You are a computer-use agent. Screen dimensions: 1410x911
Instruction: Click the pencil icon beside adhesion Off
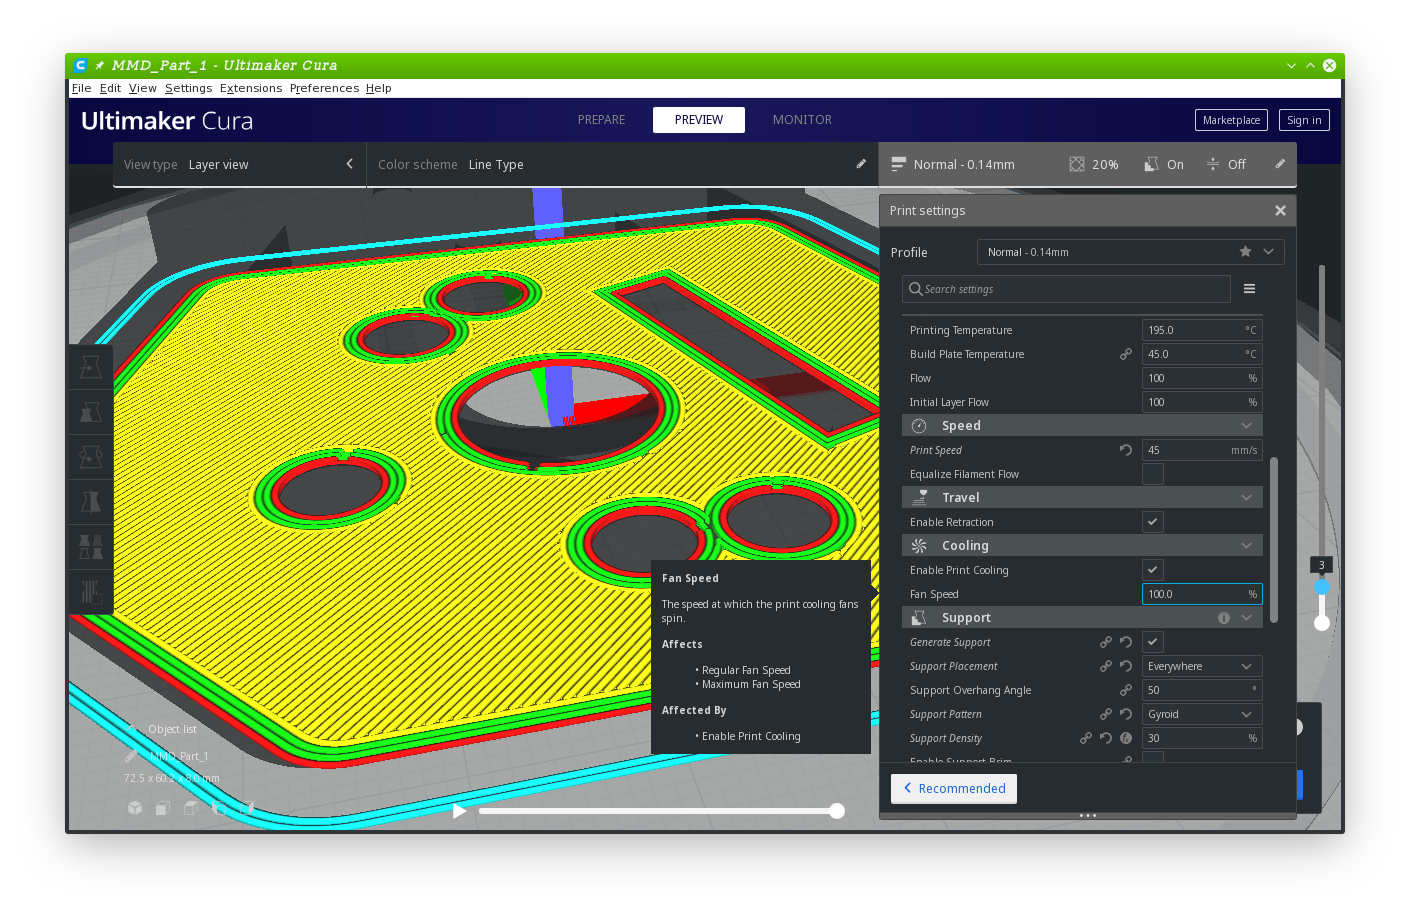click(1280, 164)
